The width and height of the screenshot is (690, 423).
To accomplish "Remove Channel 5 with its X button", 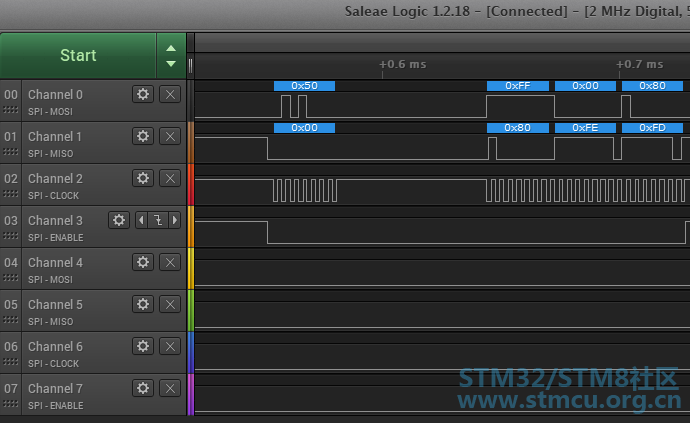I will pos(170,304).
